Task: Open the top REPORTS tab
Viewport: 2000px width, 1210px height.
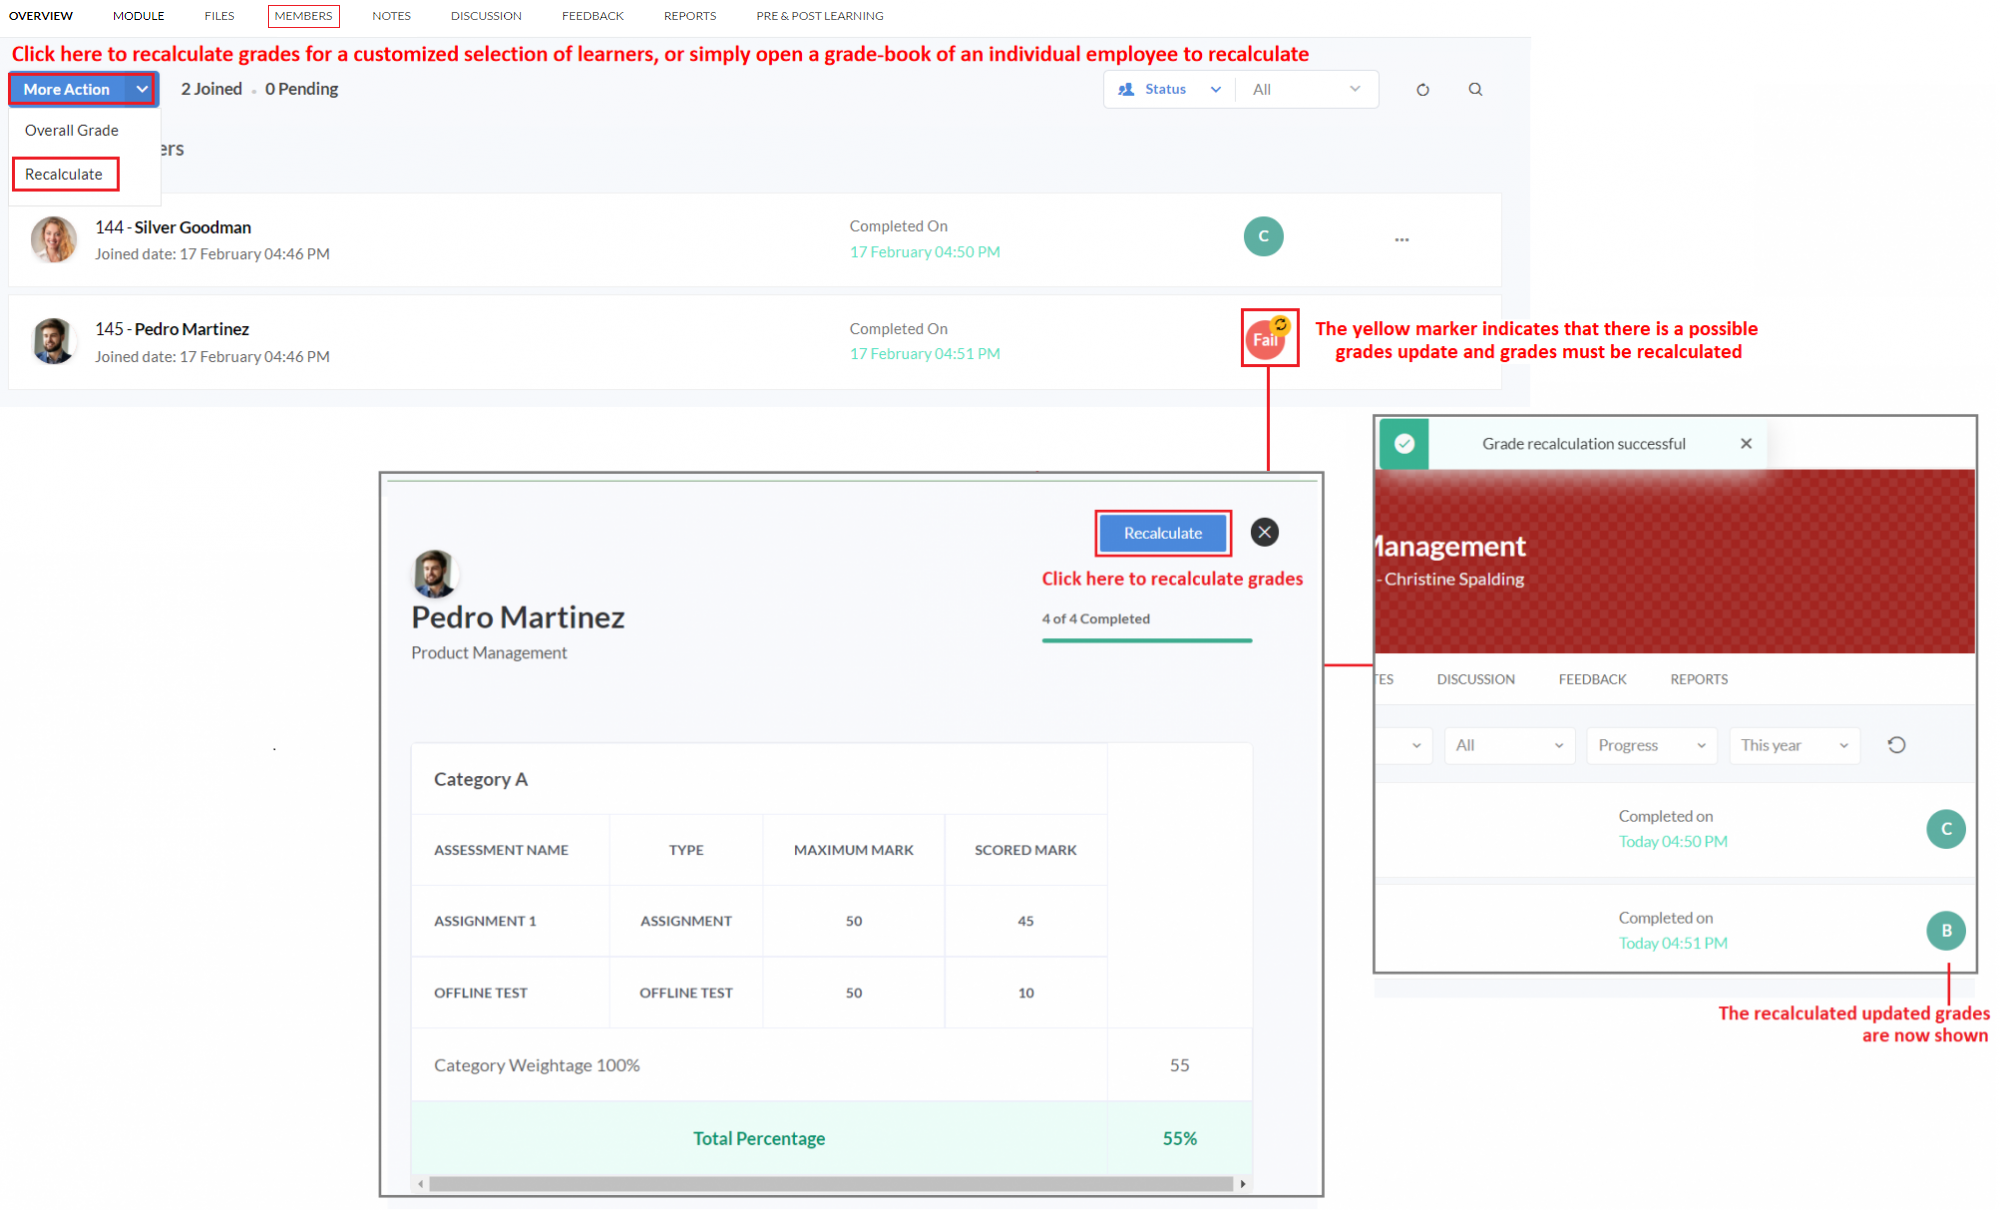Action: tap(690, 16)
